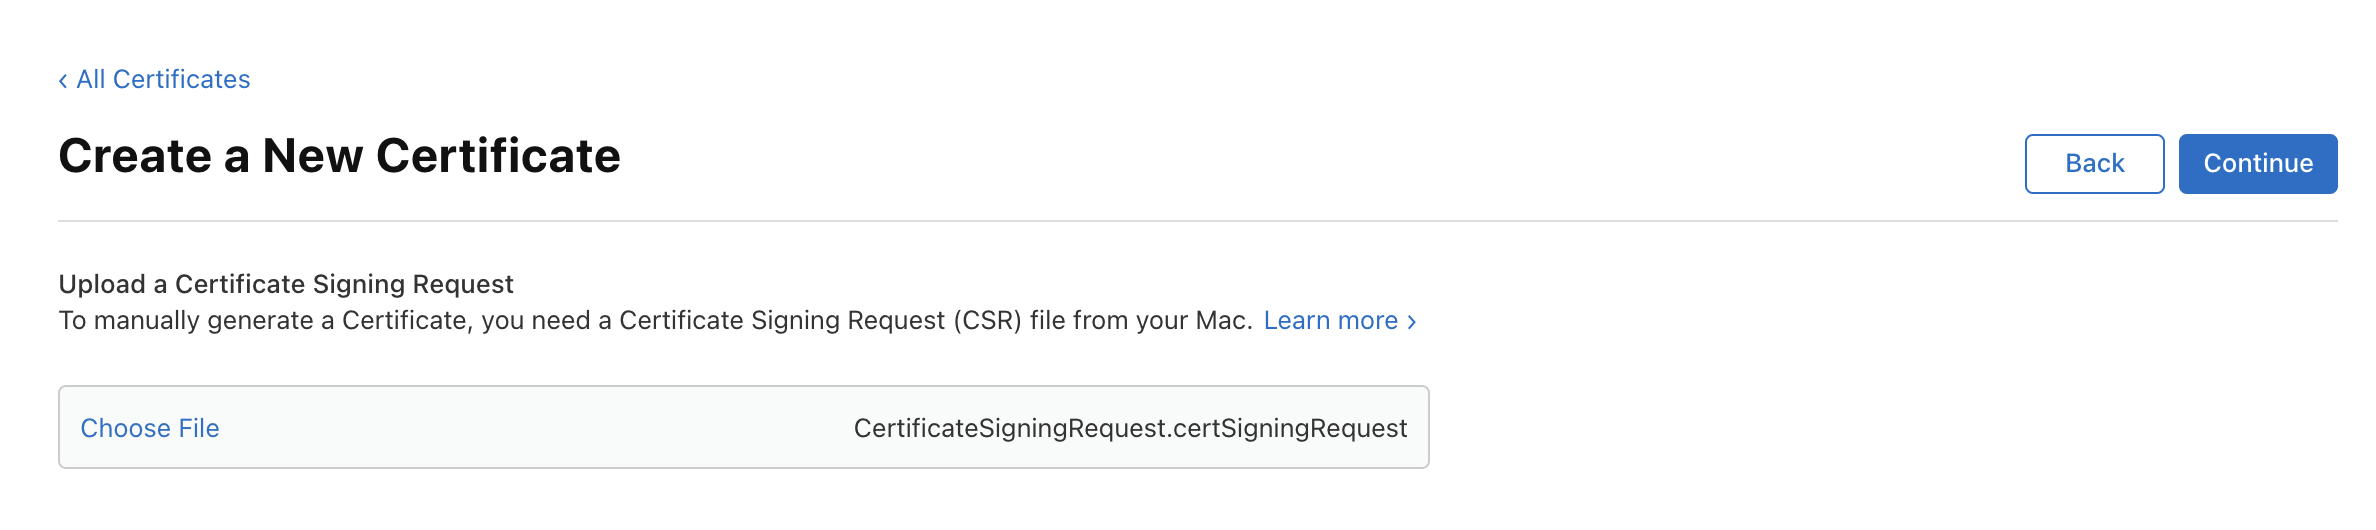The width and height of the screenshot is (2376, 530).
Task: Click the word "Certificate" in the page title
Action: 498,157
